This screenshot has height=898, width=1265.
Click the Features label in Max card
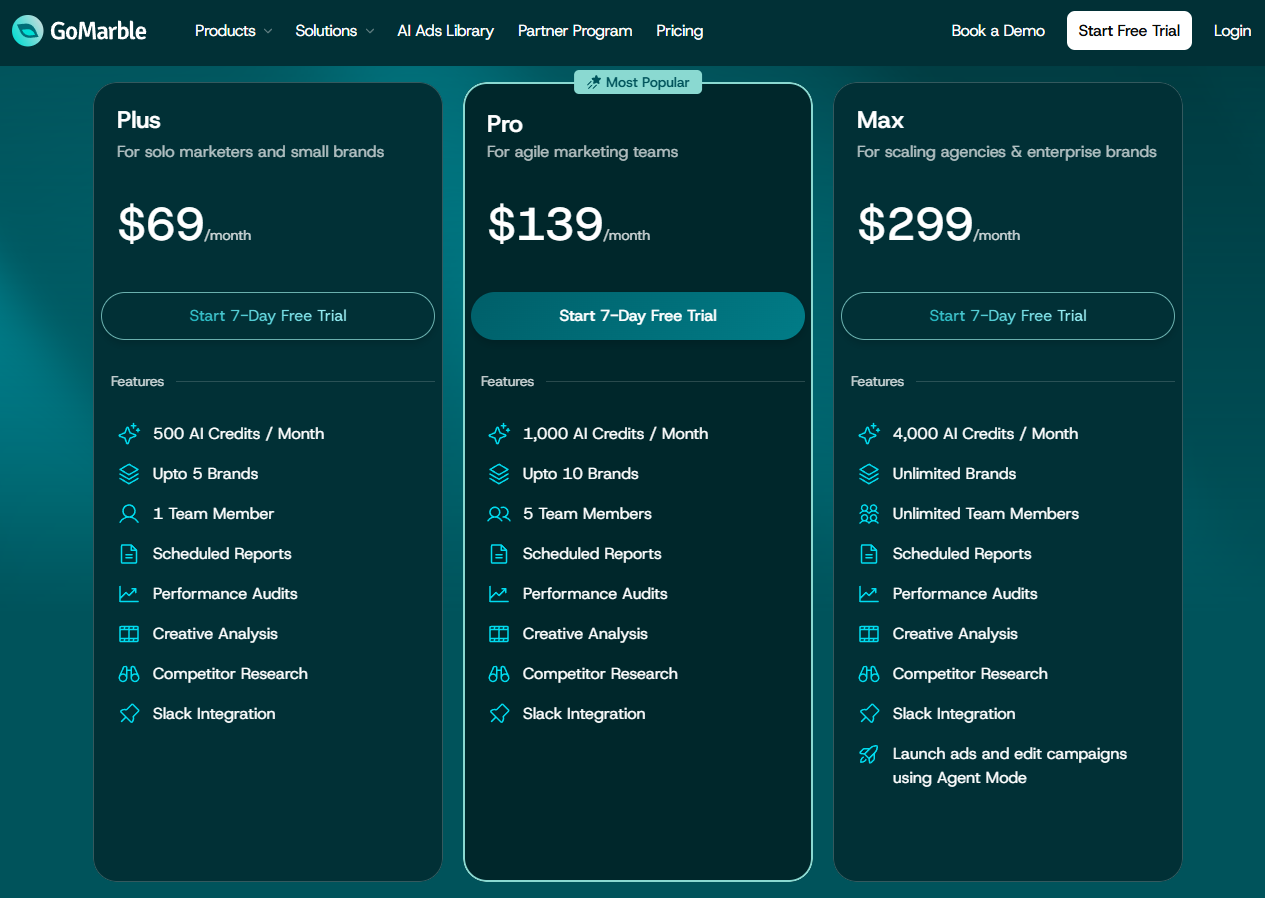tap(878, 381)
